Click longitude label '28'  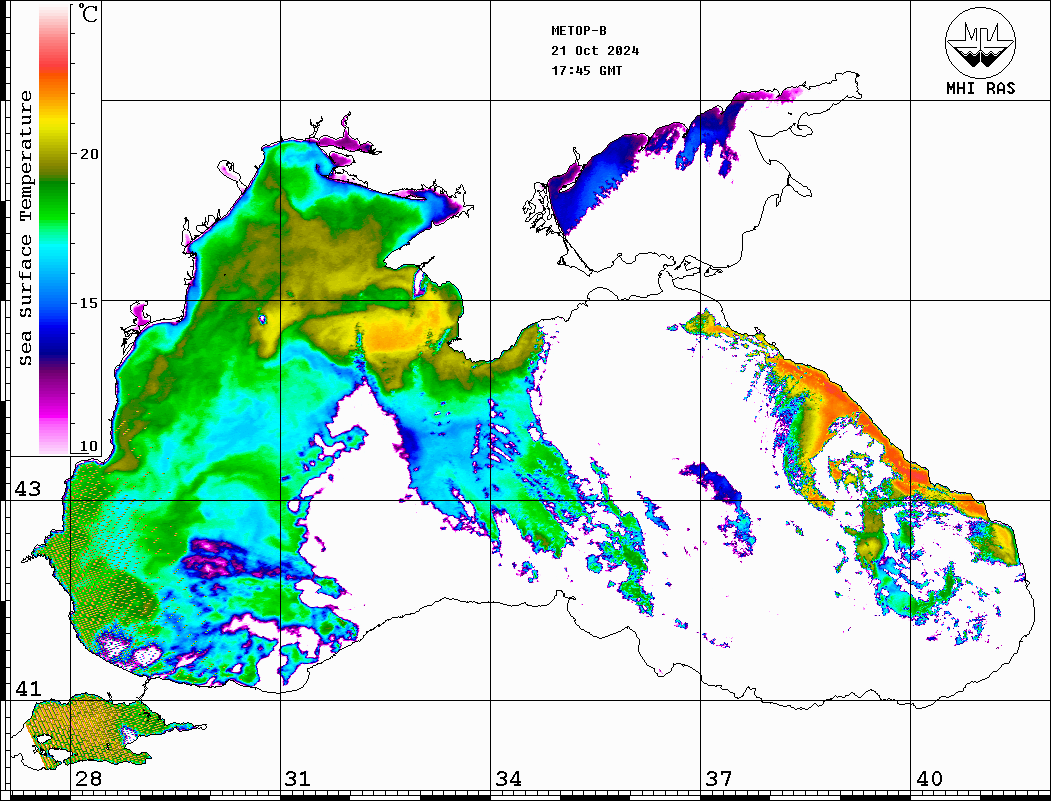tap(88, 779)
